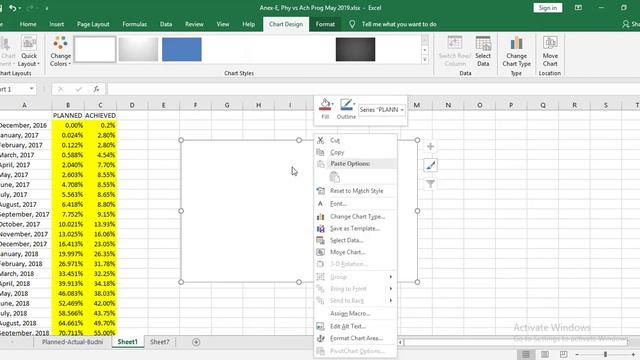The width and height of the screenshot is (640, 360).
Task: Open the Review tab
Action: [194, 24]
